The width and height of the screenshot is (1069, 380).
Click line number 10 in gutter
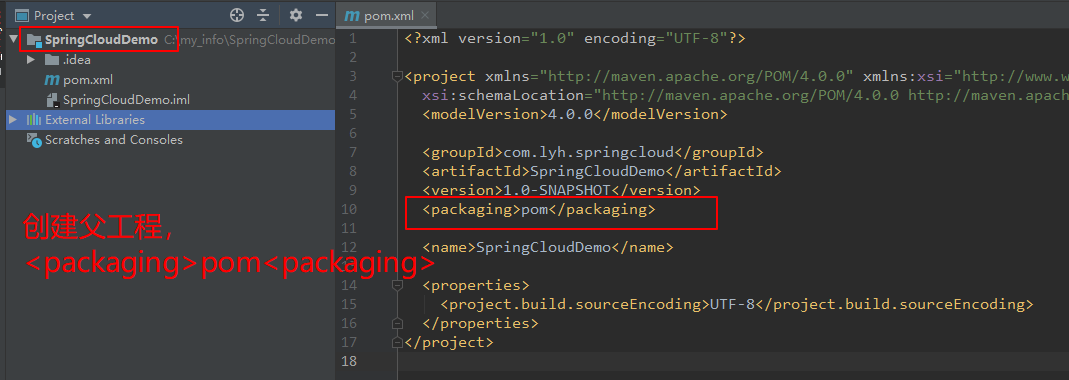(x=348, y=209)
